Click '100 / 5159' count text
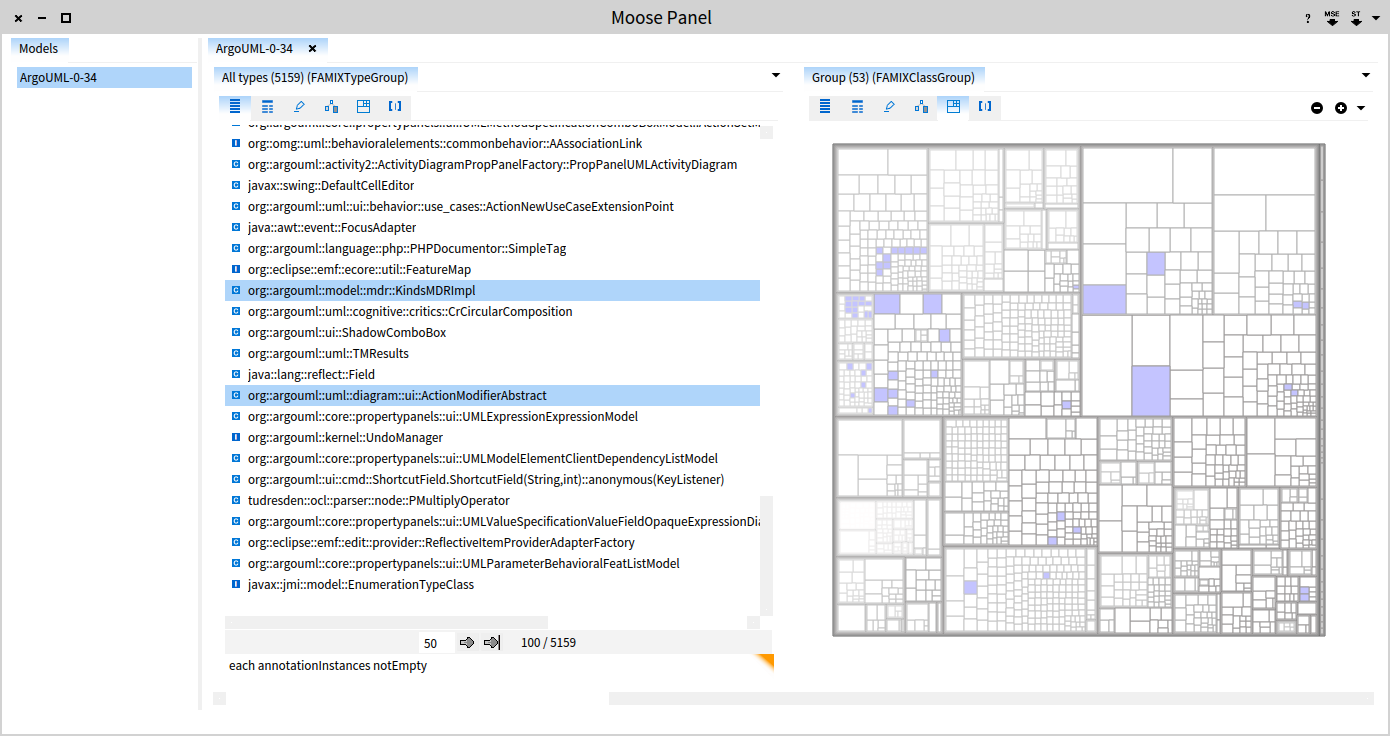1390x736 pixels. click(548, 643)
